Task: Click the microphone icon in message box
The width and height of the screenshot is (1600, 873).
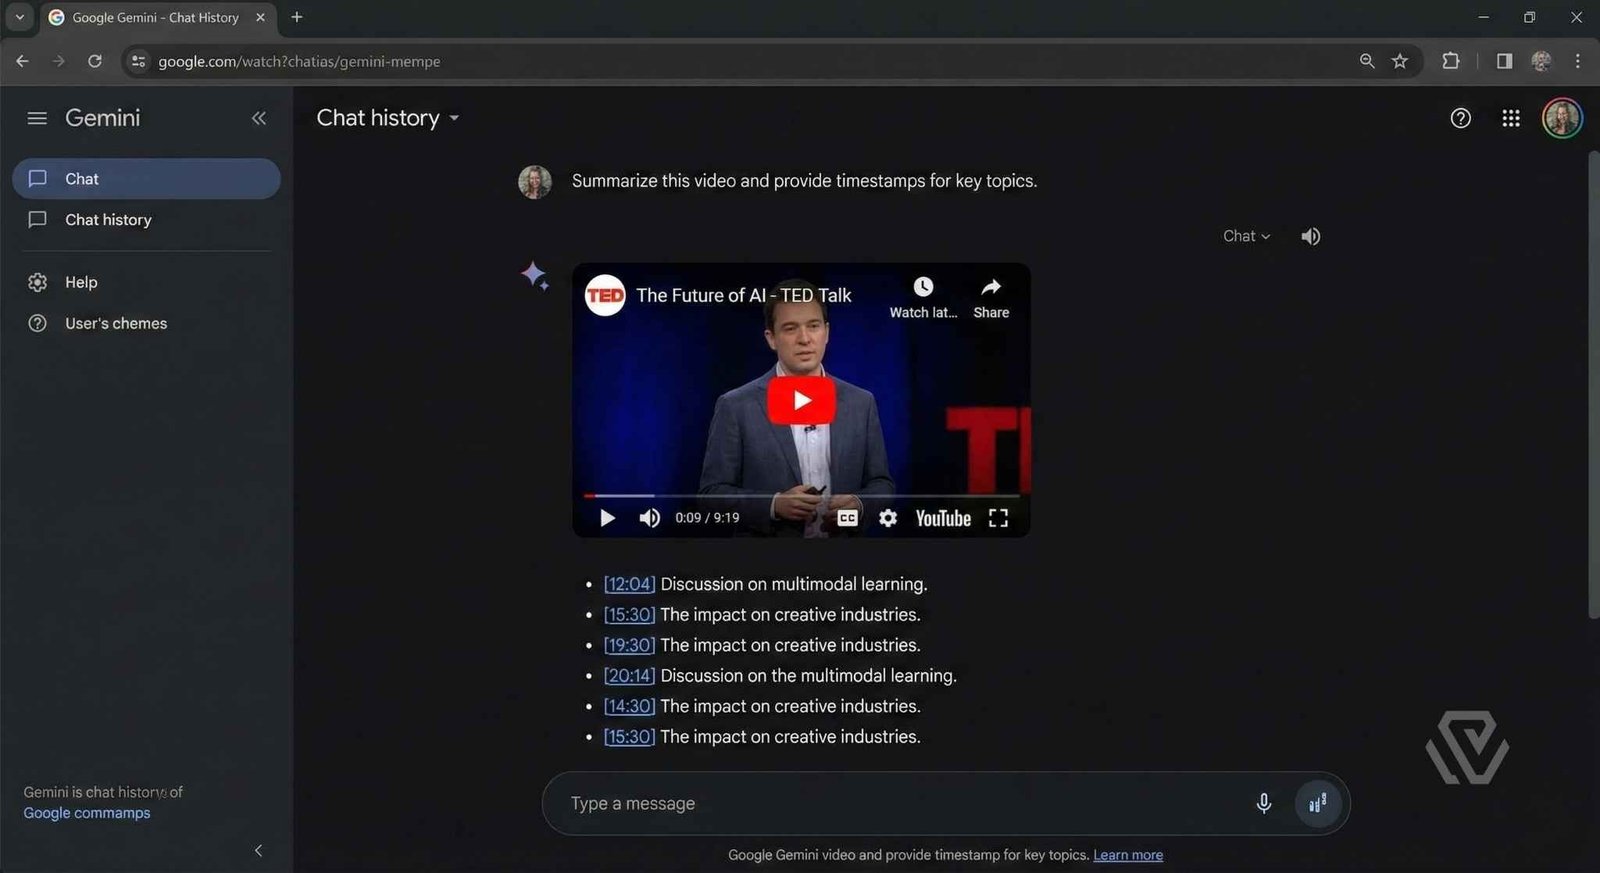Action: pos(1263,803)
